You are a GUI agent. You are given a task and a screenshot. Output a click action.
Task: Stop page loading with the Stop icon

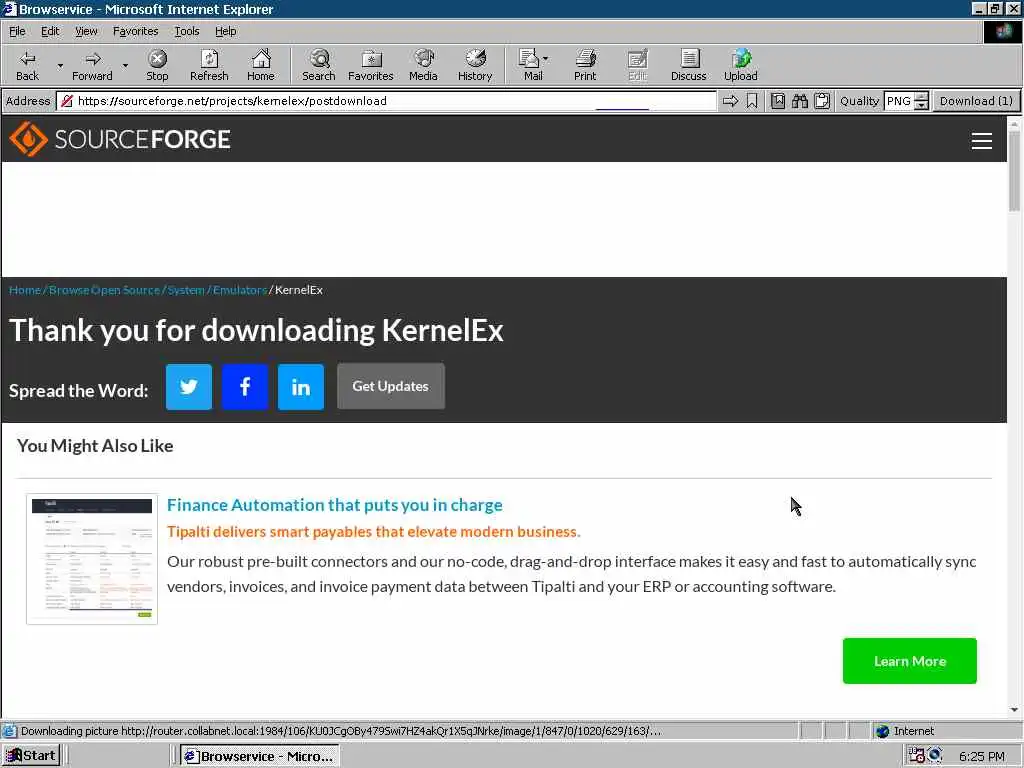[157, 65]
